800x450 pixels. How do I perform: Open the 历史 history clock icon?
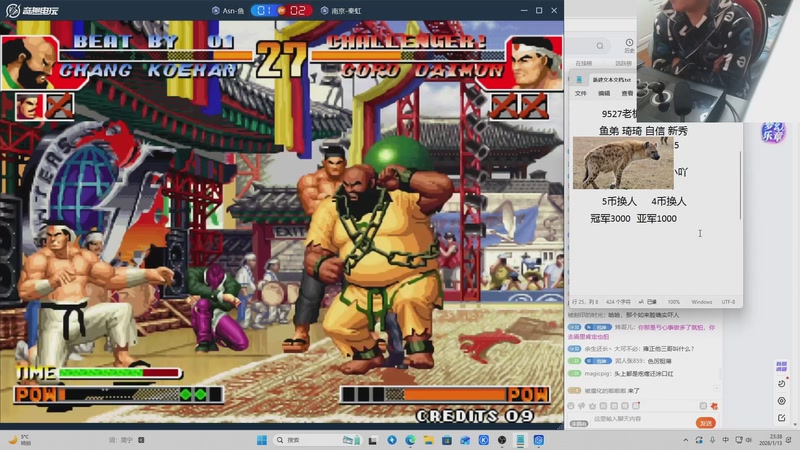coord(629,45)
